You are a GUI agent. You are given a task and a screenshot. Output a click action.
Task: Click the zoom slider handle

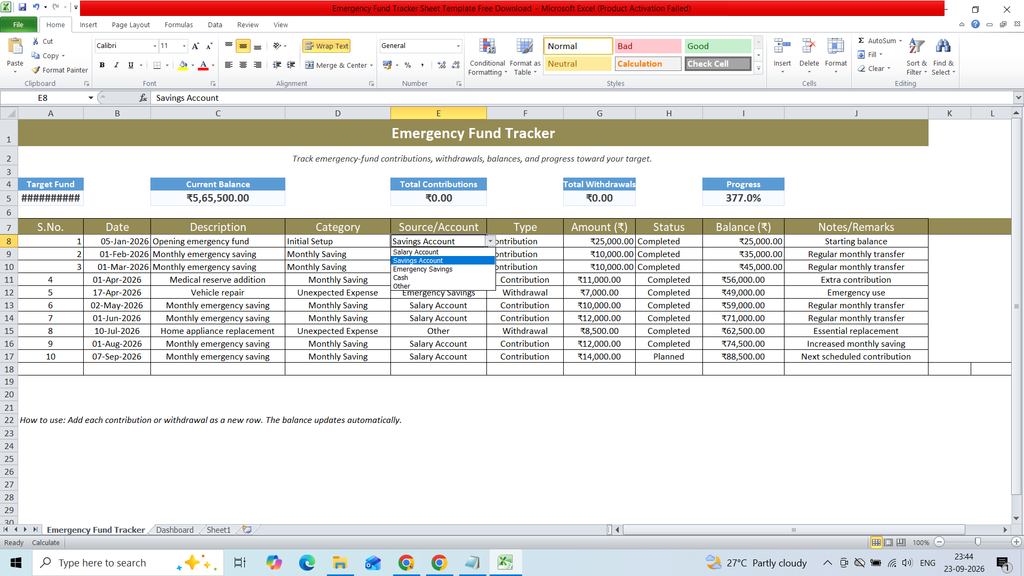click(x=978, y=542)
